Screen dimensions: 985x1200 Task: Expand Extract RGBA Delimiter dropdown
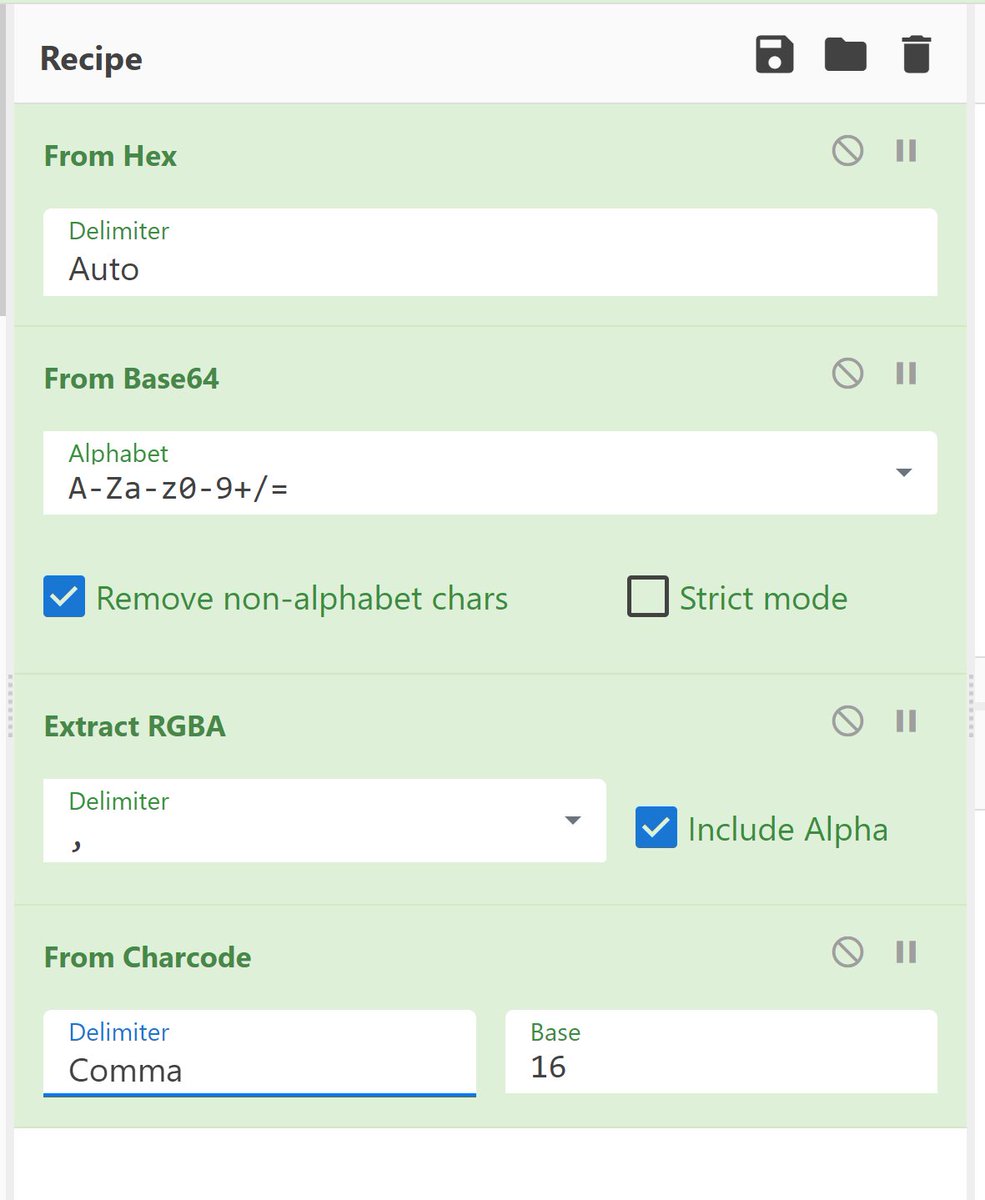coord(572,821)
